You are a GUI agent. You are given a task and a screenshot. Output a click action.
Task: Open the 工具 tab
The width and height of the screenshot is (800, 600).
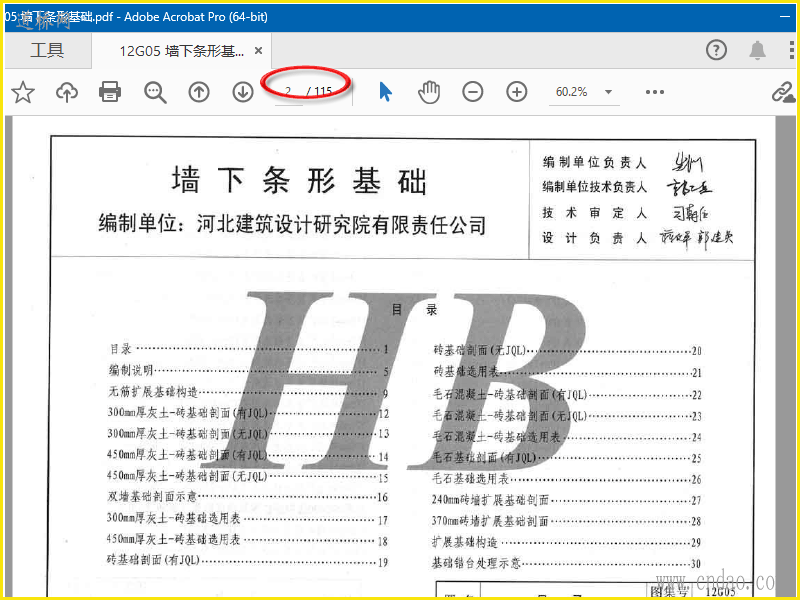47,51
